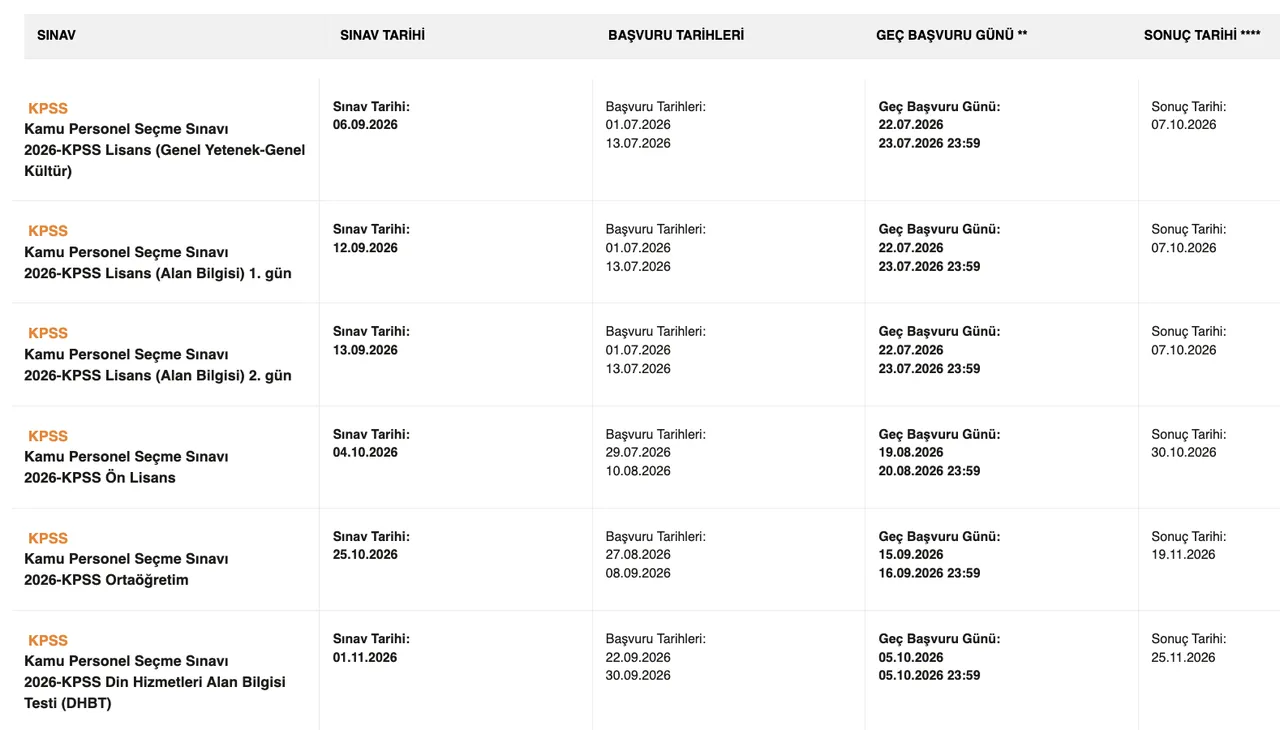Open the KPSS Lisans Alan Bilgisi 1. gün exam
Viewport: 1280px width, 730px height.
coord(158,273)
